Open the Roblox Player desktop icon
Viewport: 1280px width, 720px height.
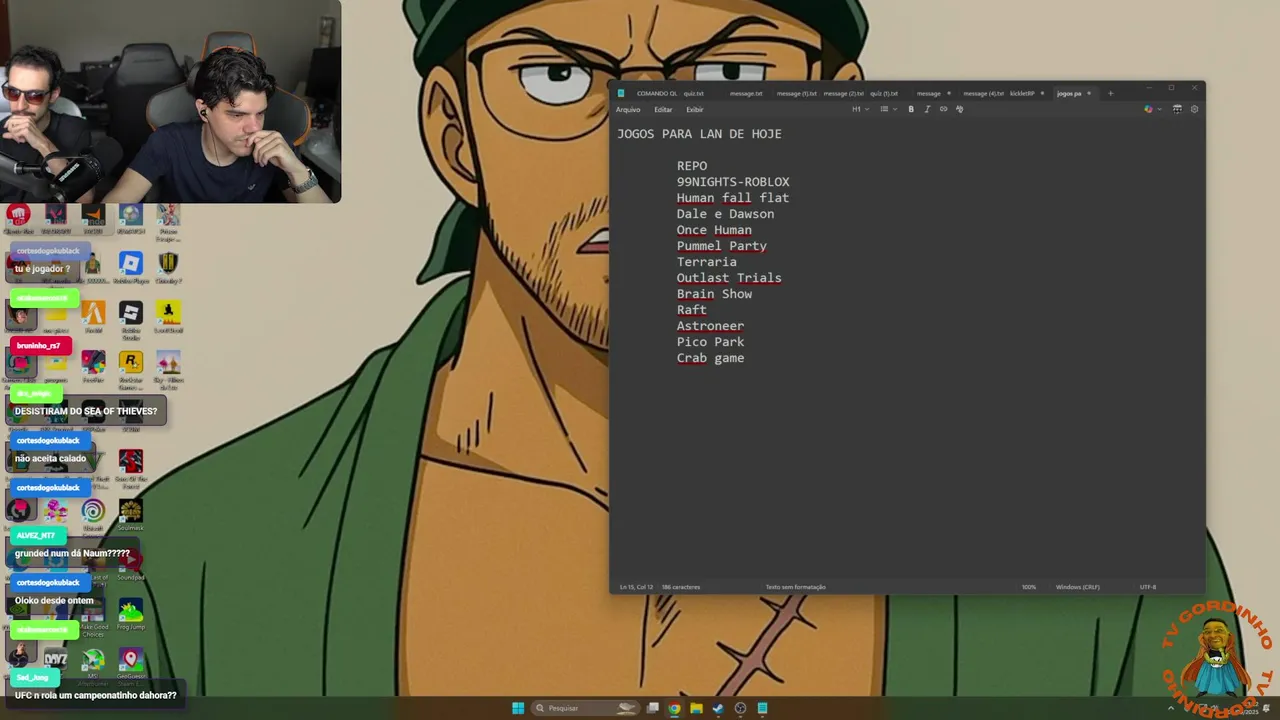coord(131,267)
